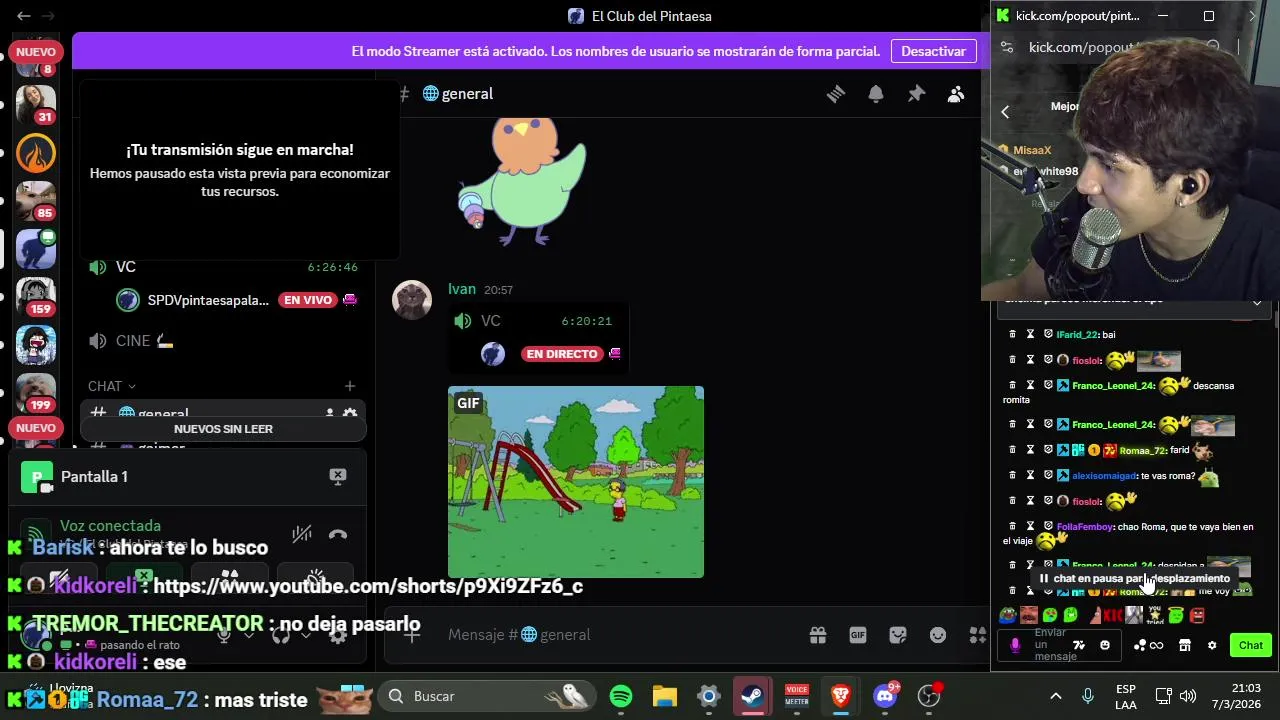1280x720 pixels.
Task: Open Kick chat settings gear
Action: coord(1212,645)
